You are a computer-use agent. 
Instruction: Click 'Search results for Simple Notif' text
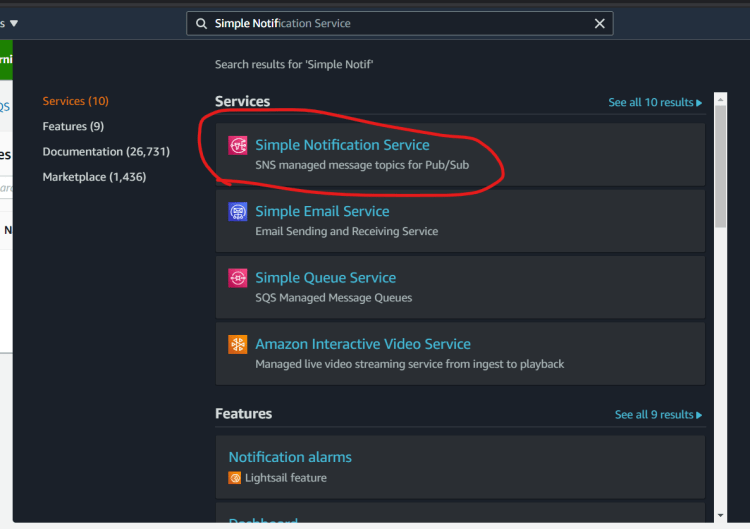coord(294,65)
